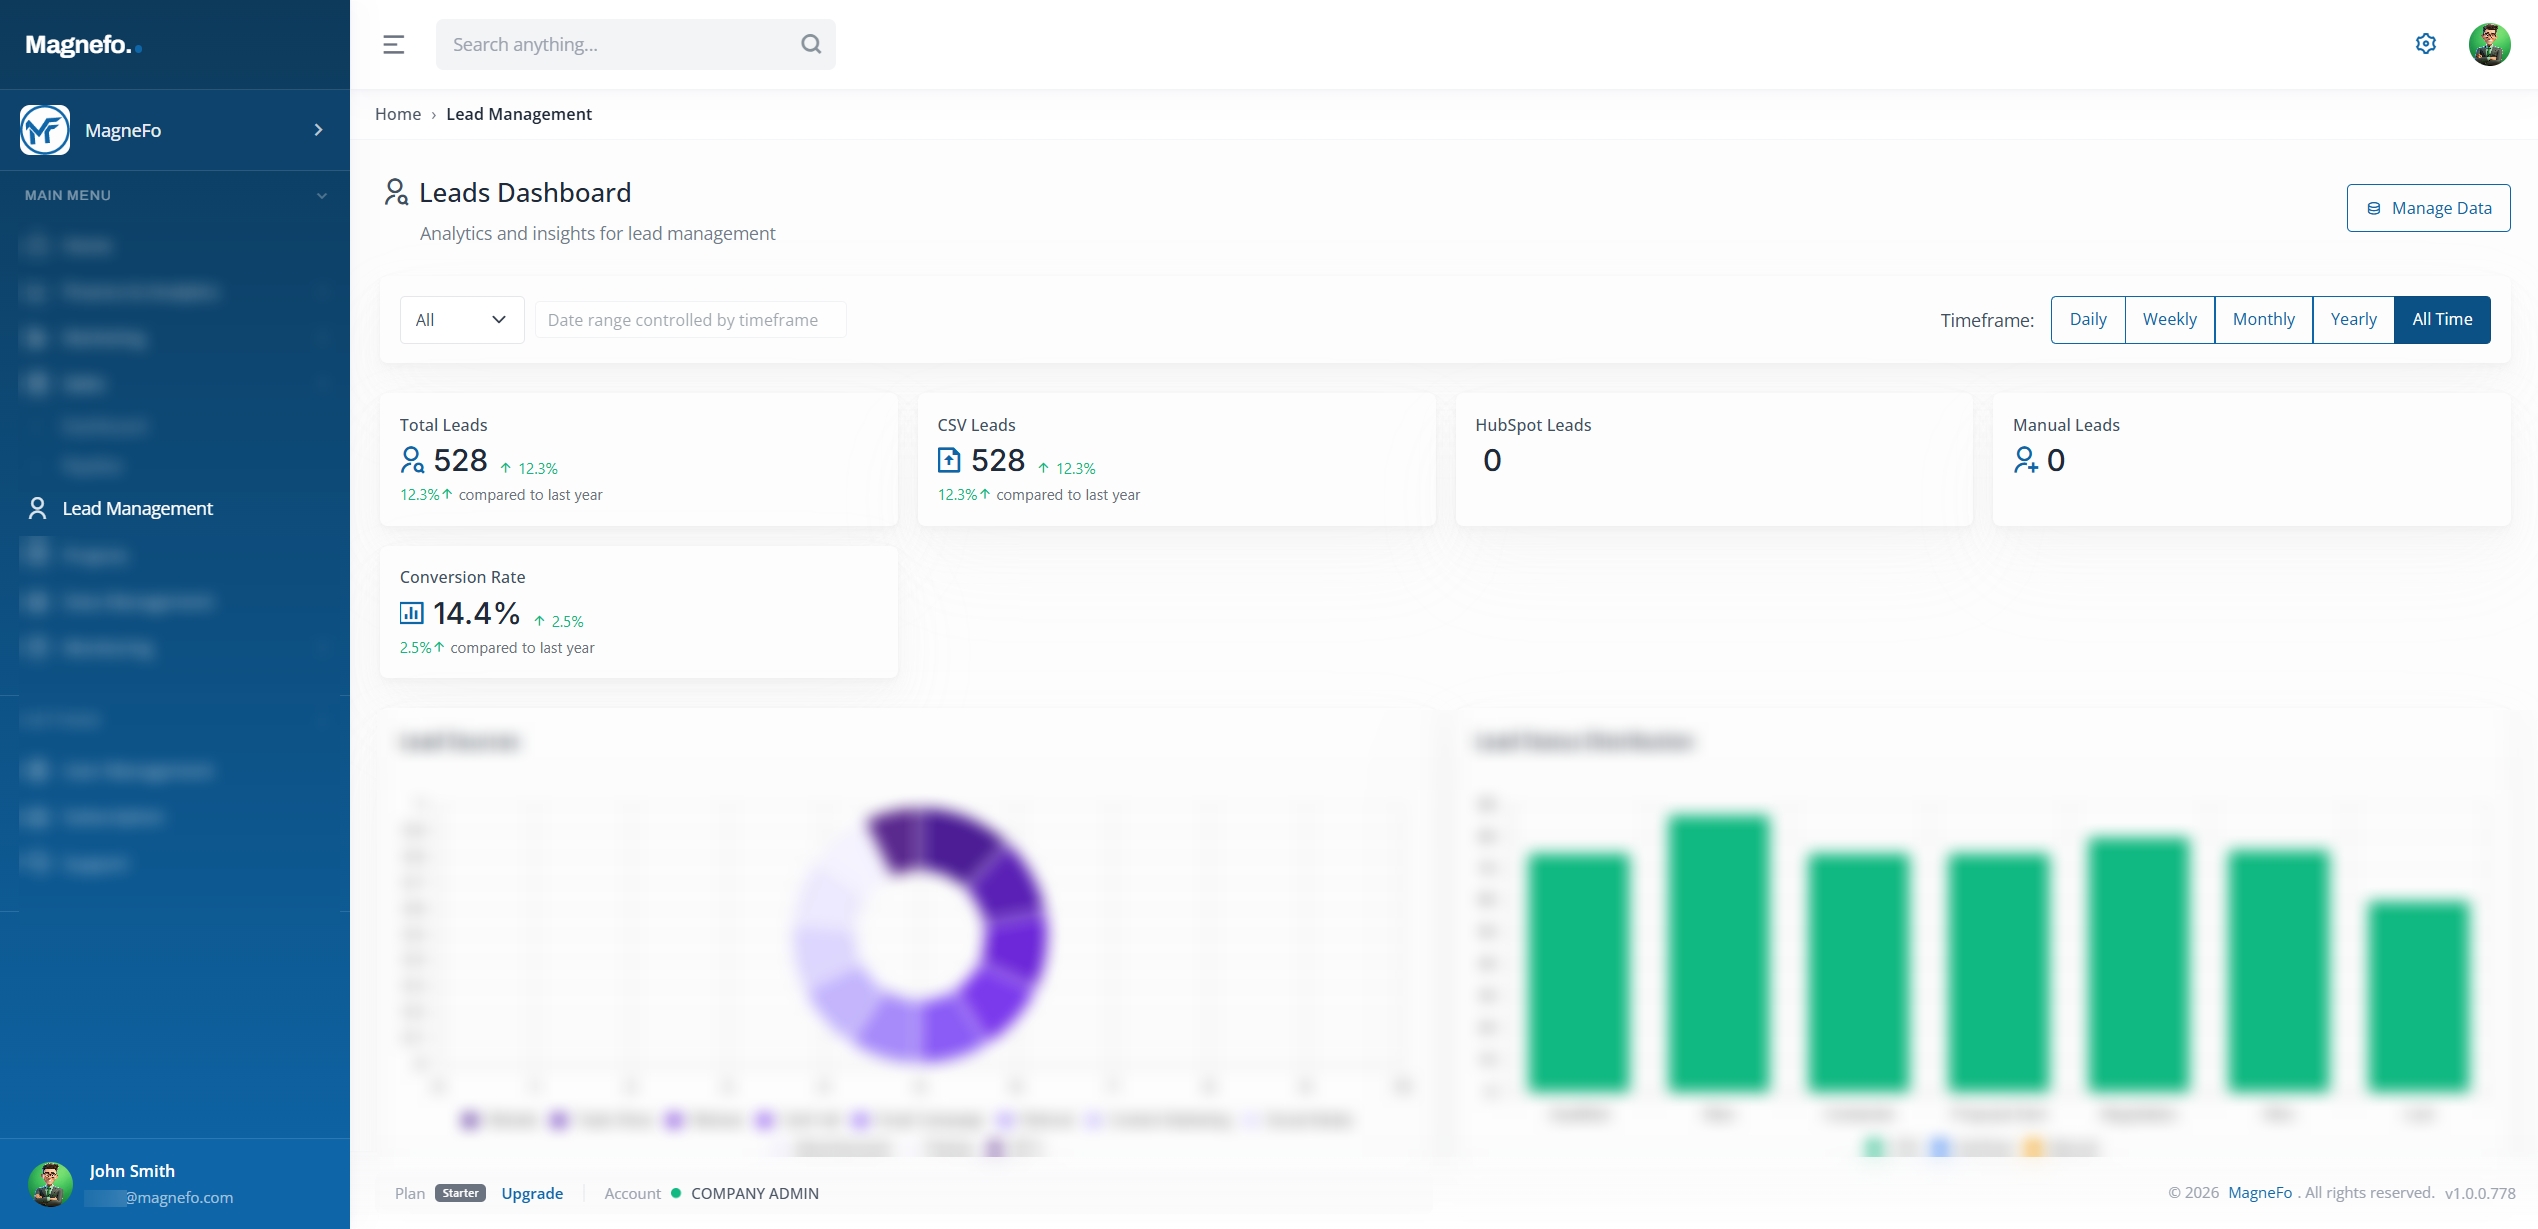Choose the Yearly timeframe option
This screenshot has width=2538, height=1229.
click(2352, 320)
